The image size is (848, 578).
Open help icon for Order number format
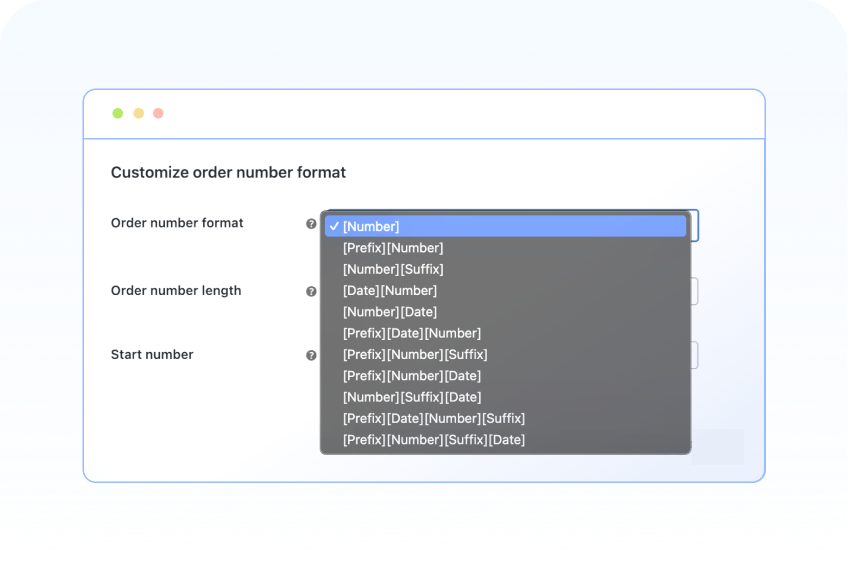click(311, 224)
